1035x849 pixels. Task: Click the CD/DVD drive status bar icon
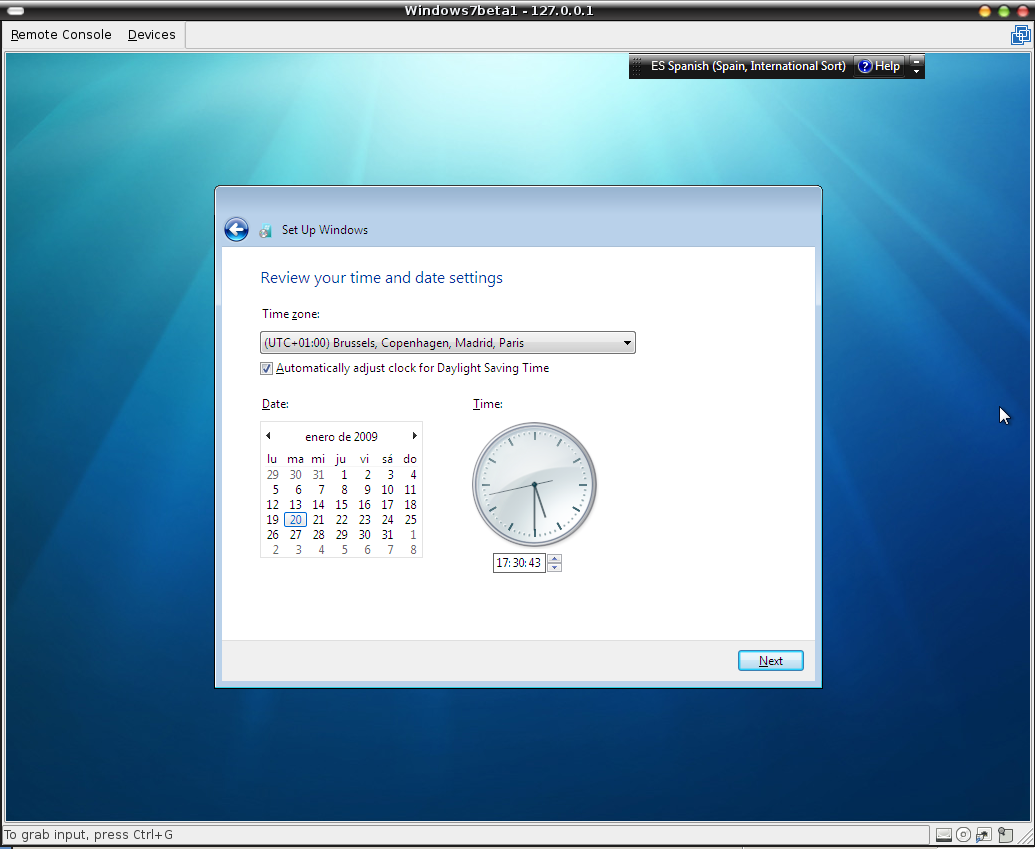pyautogui.click(x=963, y=835)
